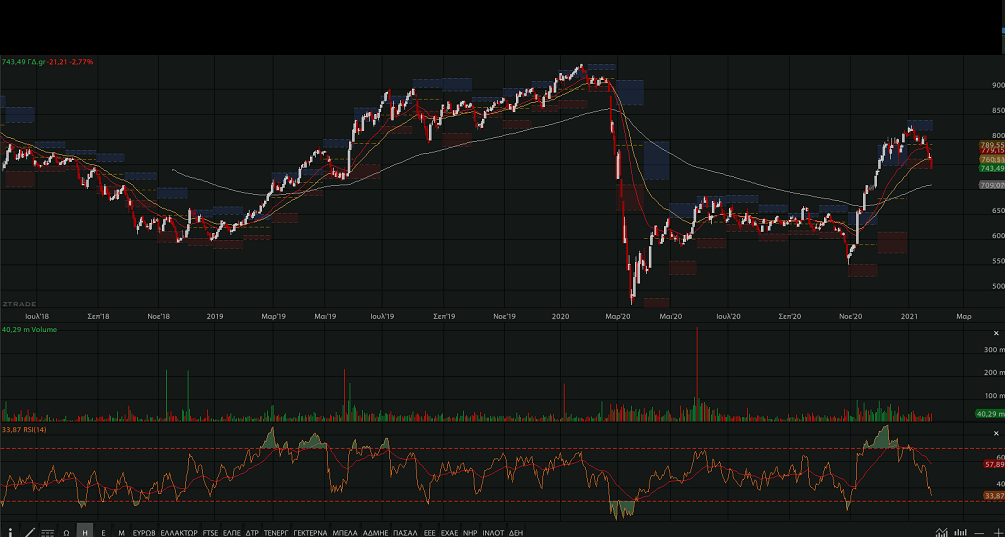The image size is (1005, 537).
Task: Select the trend line drawing tool
Action: pyautogui.click(x=29, y=532)
